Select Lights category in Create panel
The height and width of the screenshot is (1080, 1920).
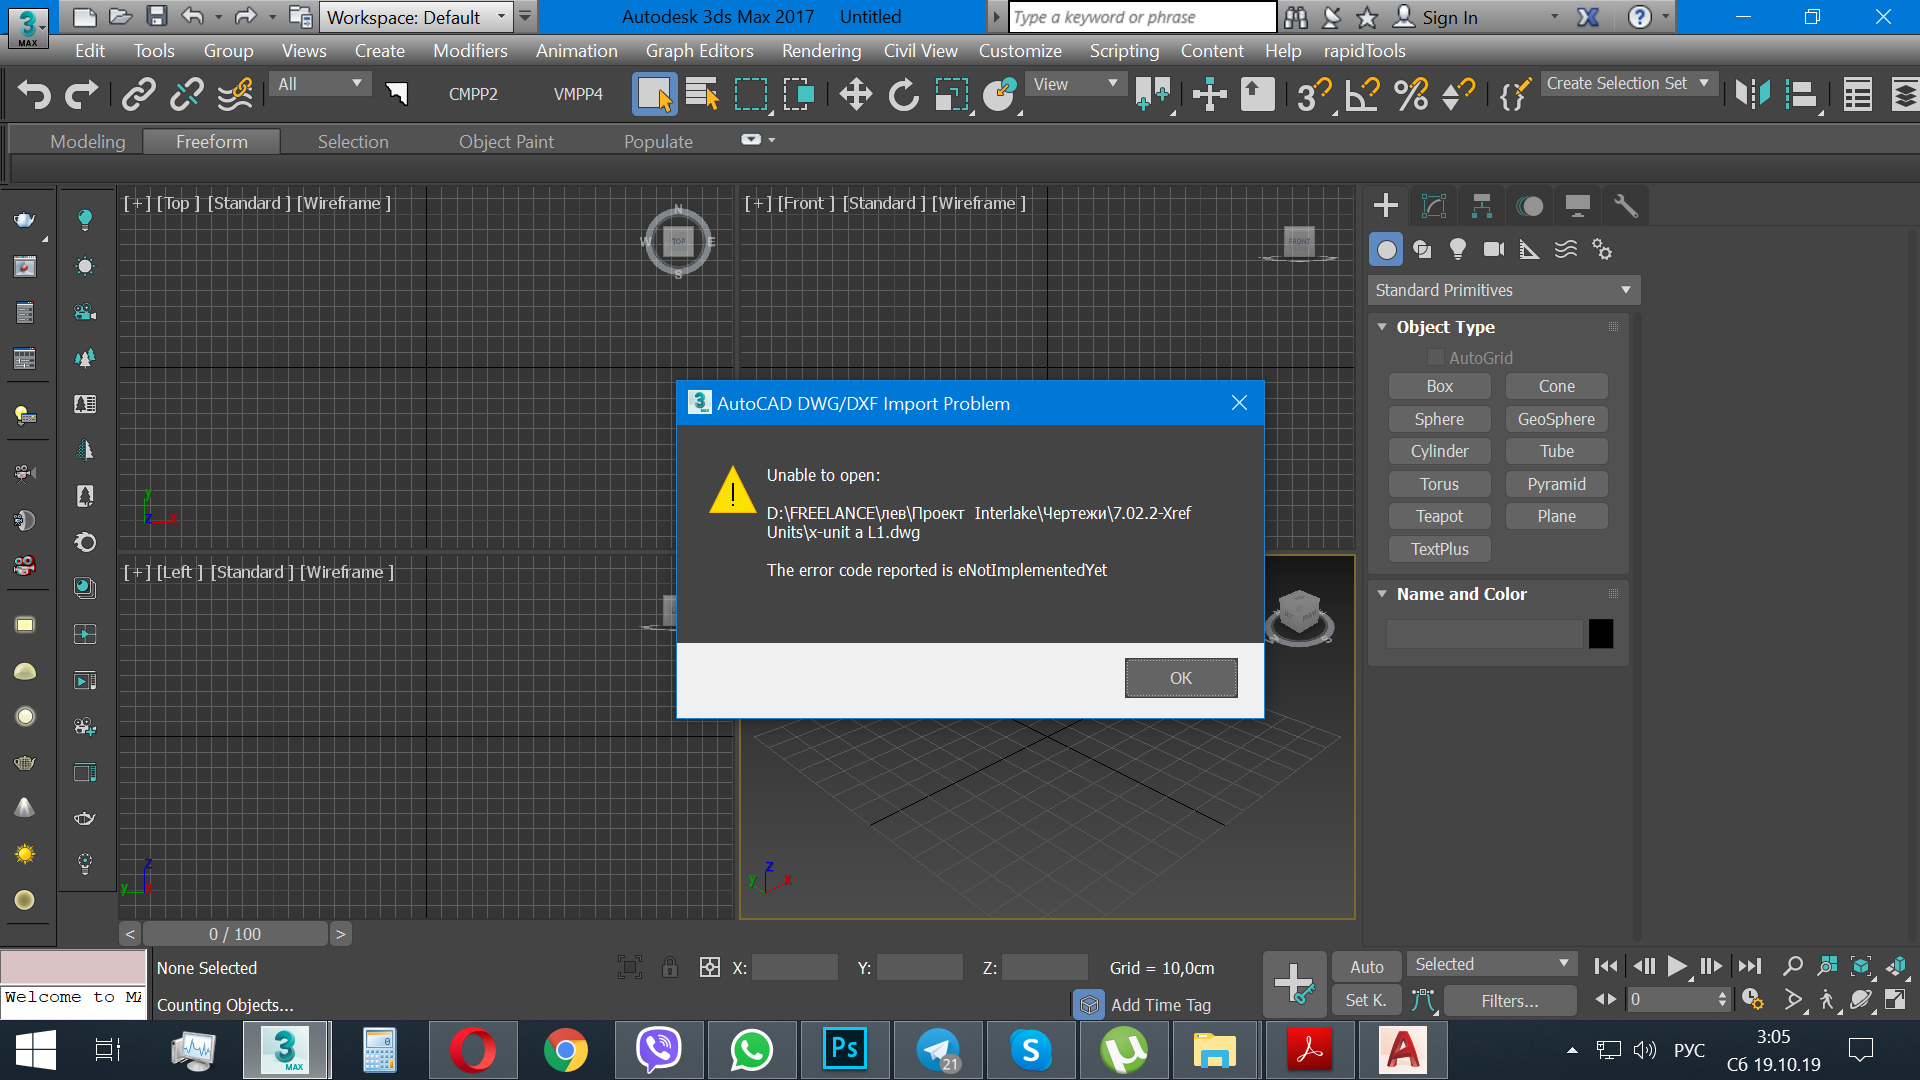[1458, 250]
